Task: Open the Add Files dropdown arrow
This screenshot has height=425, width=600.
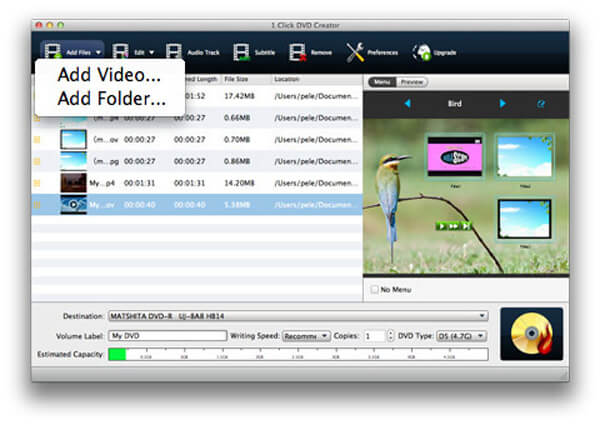Action: (x=98, y=52)
